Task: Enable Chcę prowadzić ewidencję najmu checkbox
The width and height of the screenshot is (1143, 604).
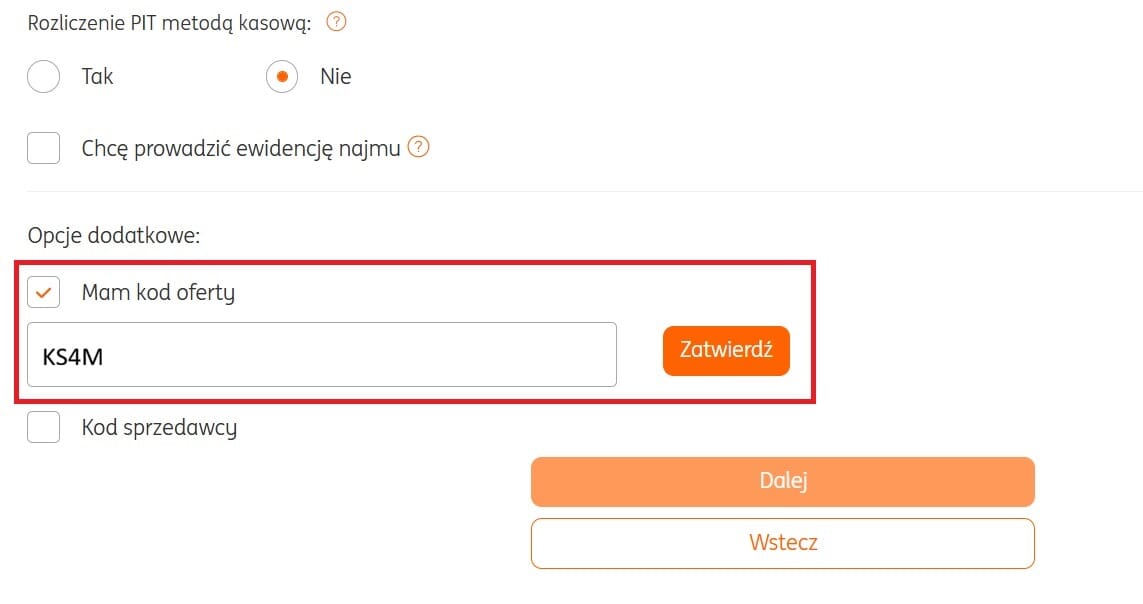Action: (x=43, y=149)
